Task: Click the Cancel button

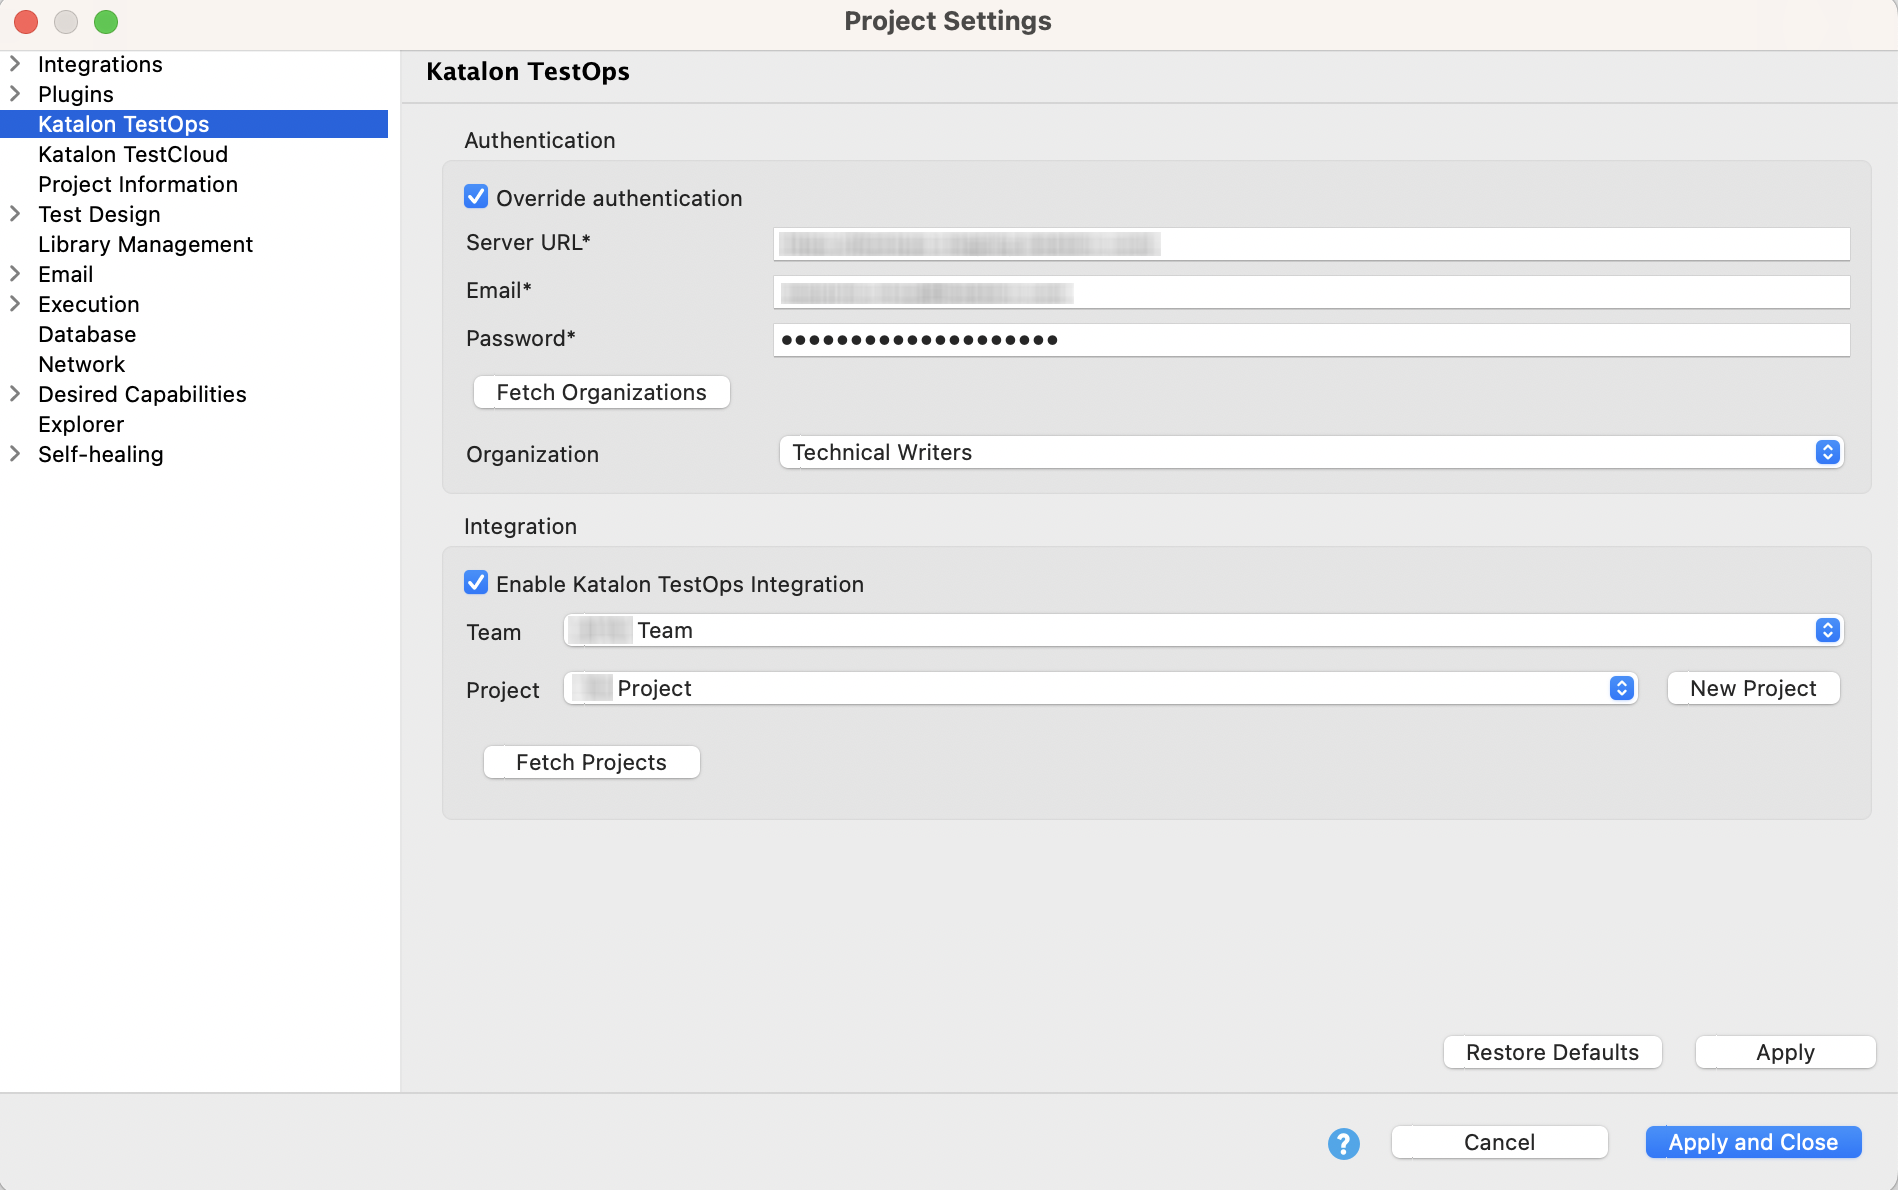Action: [1499, 1142]
